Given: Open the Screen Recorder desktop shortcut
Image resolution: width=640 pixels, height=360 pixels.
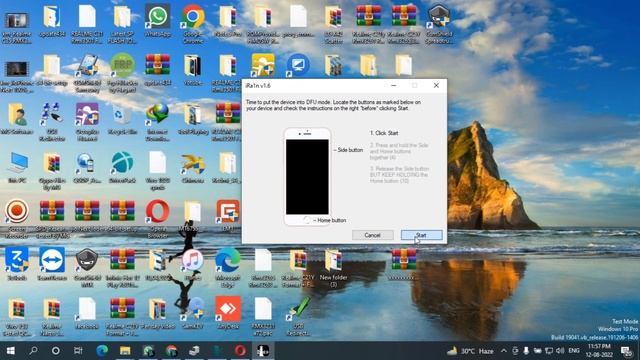Looking at the screenshot, I should click(x=17, y=218).
